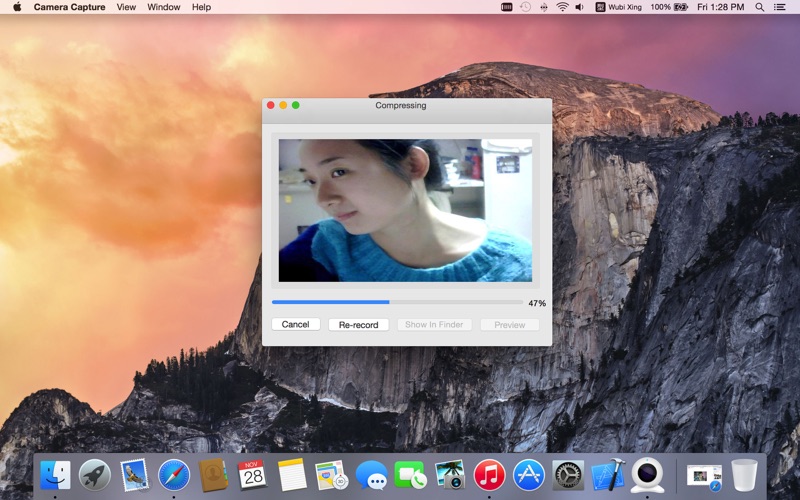Cancel the compressing process
Viewport: 800px width, 500px height.
click(x=295, y=324)
